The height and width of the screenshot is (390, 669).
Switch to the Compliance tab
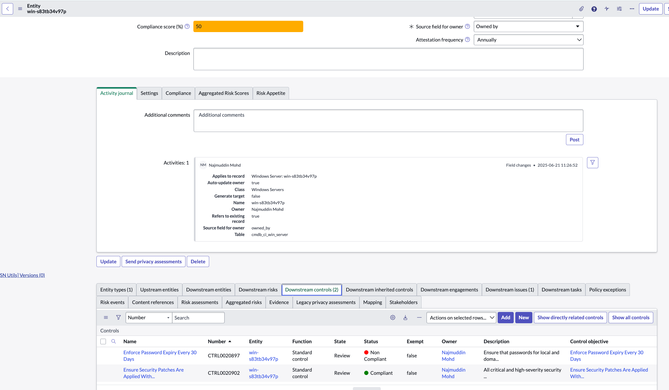(x=178, y=93)
